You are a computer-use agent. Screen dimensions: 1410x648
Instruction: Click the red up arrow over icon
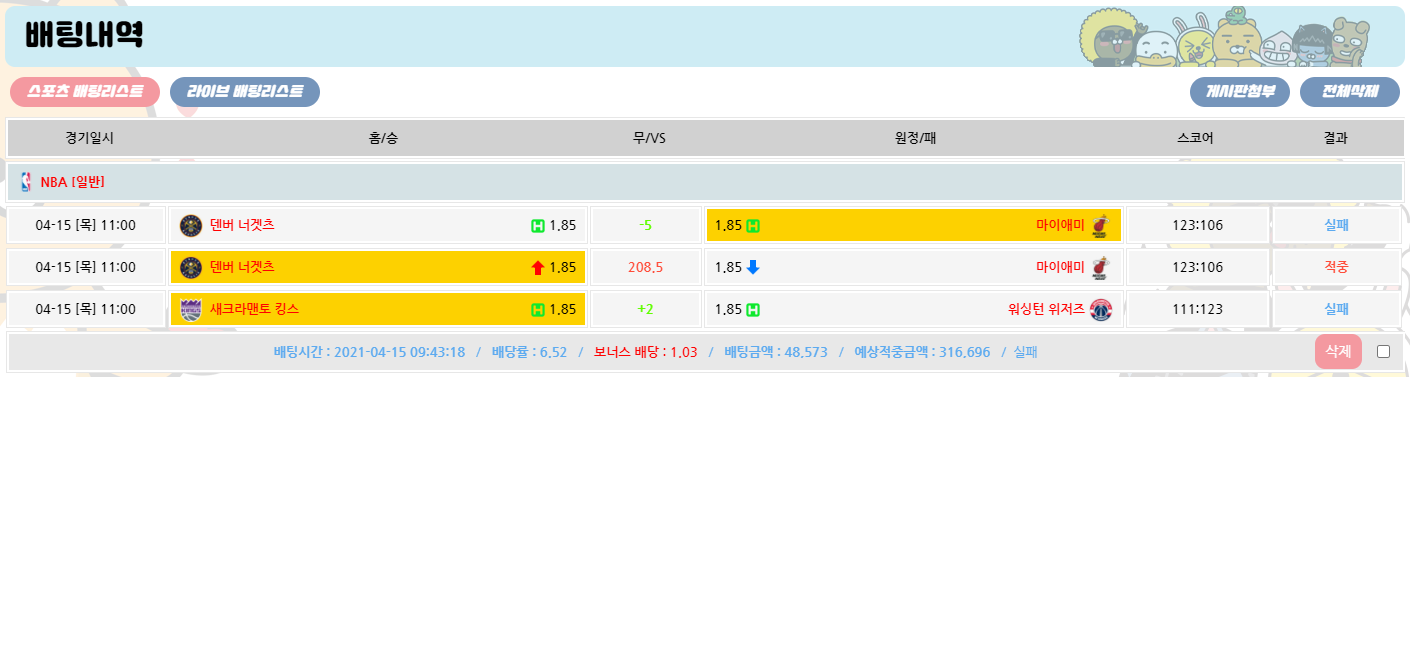(x=538, y=268)
